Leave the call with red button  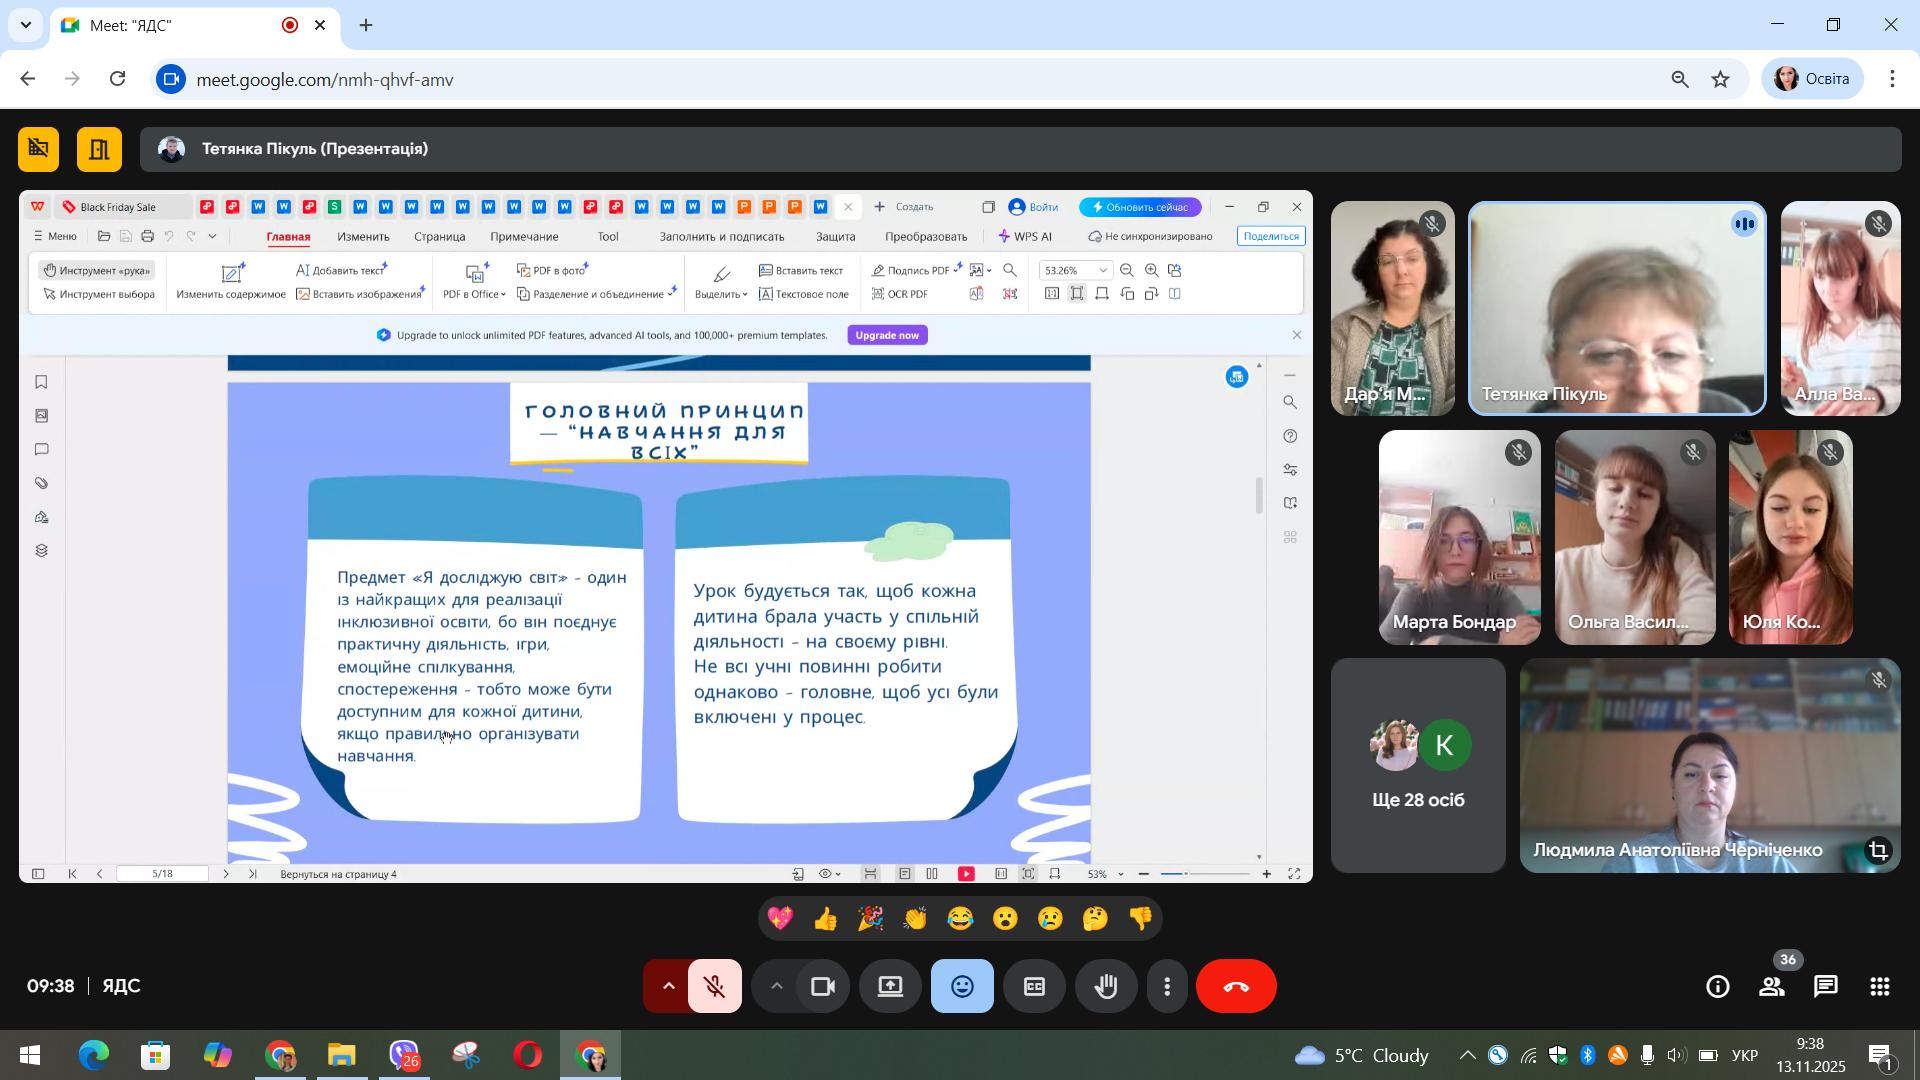coord(1236,987)
